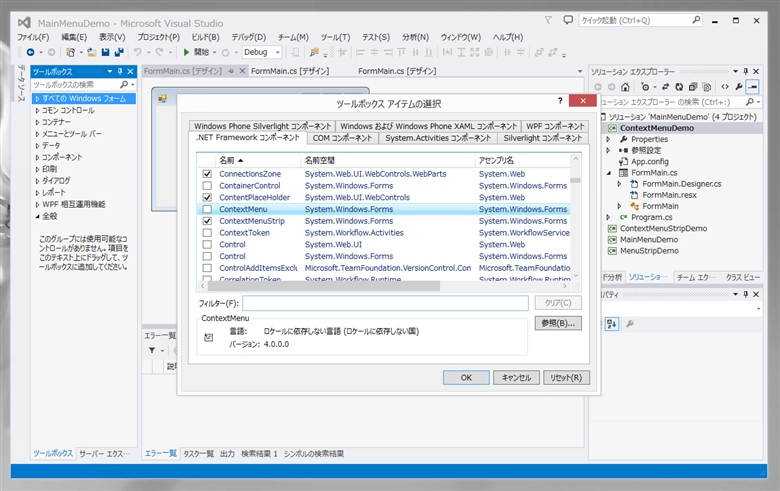
Task: Click the 参照(B)... browse button
Action: coord(558,323)
